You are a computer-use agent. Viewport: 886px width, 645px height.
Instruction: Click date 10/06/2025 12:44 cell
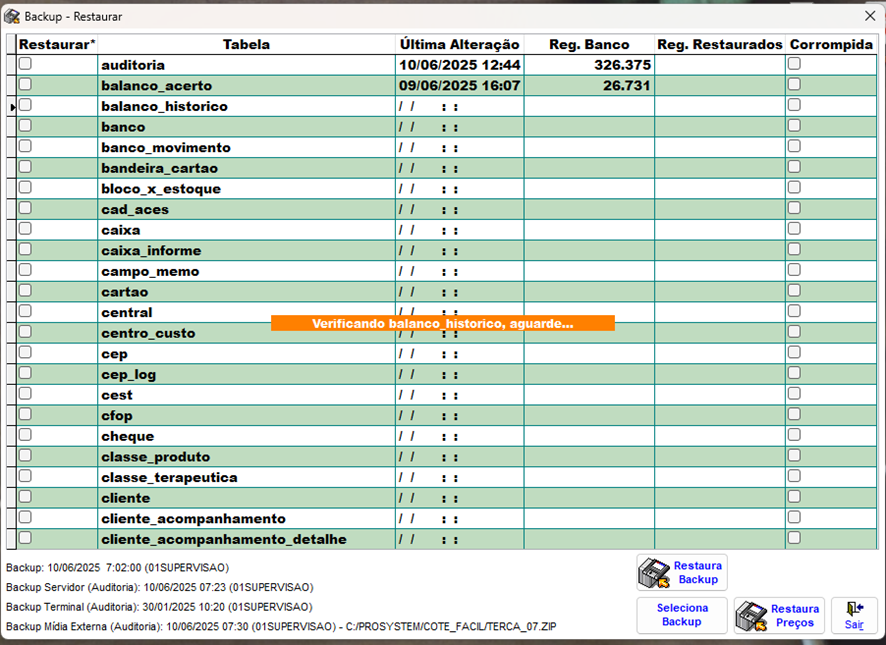click(x=459, y=65)
